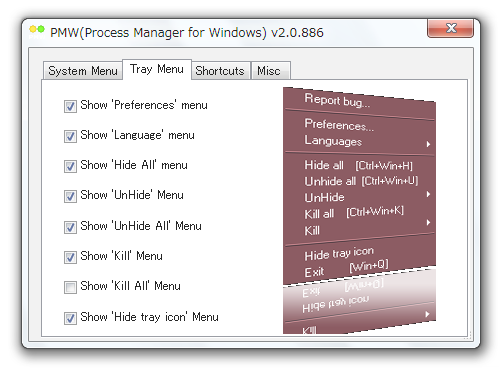504x371 pixels.
Task: Uncheck Show 'Hide tray icon' Menu
Action: point(70,318)
